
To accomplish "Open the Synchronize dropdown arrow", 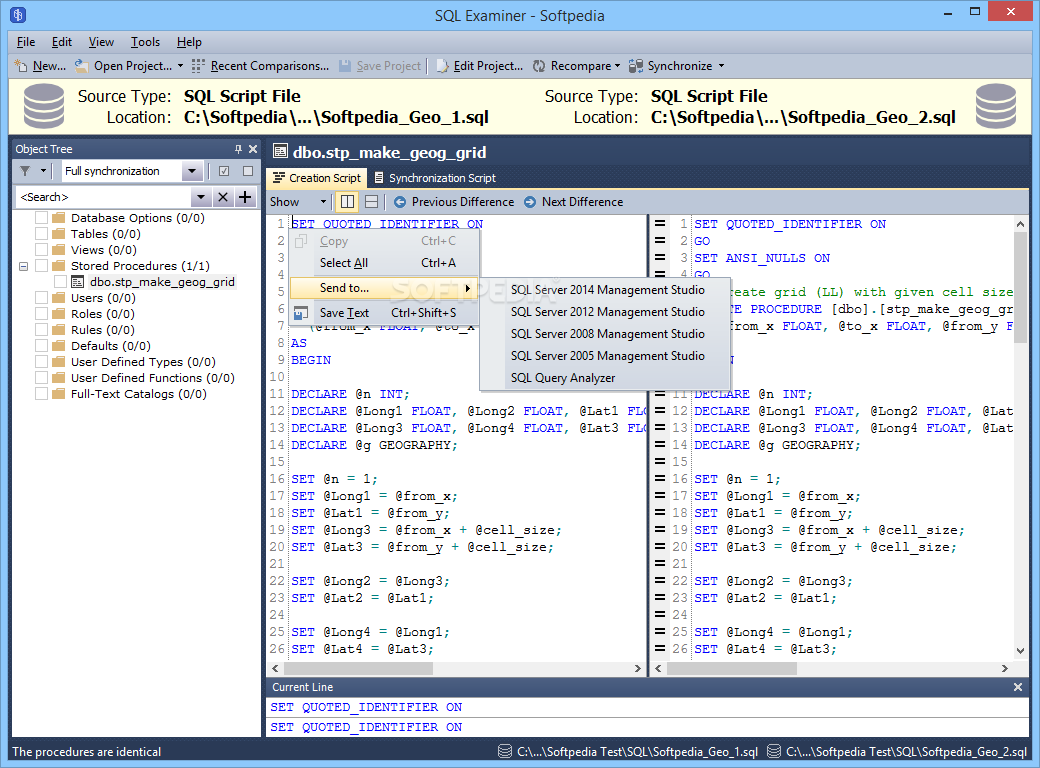I will [721, 66].
